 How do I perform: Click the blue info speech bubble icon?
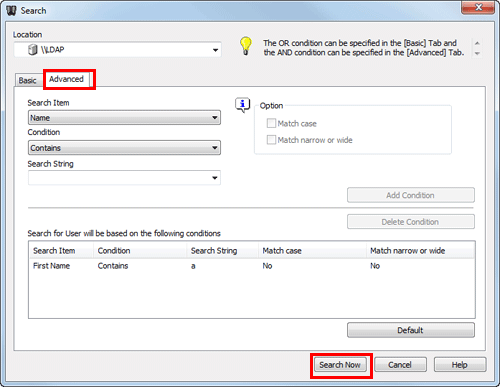tap(243, 105)
